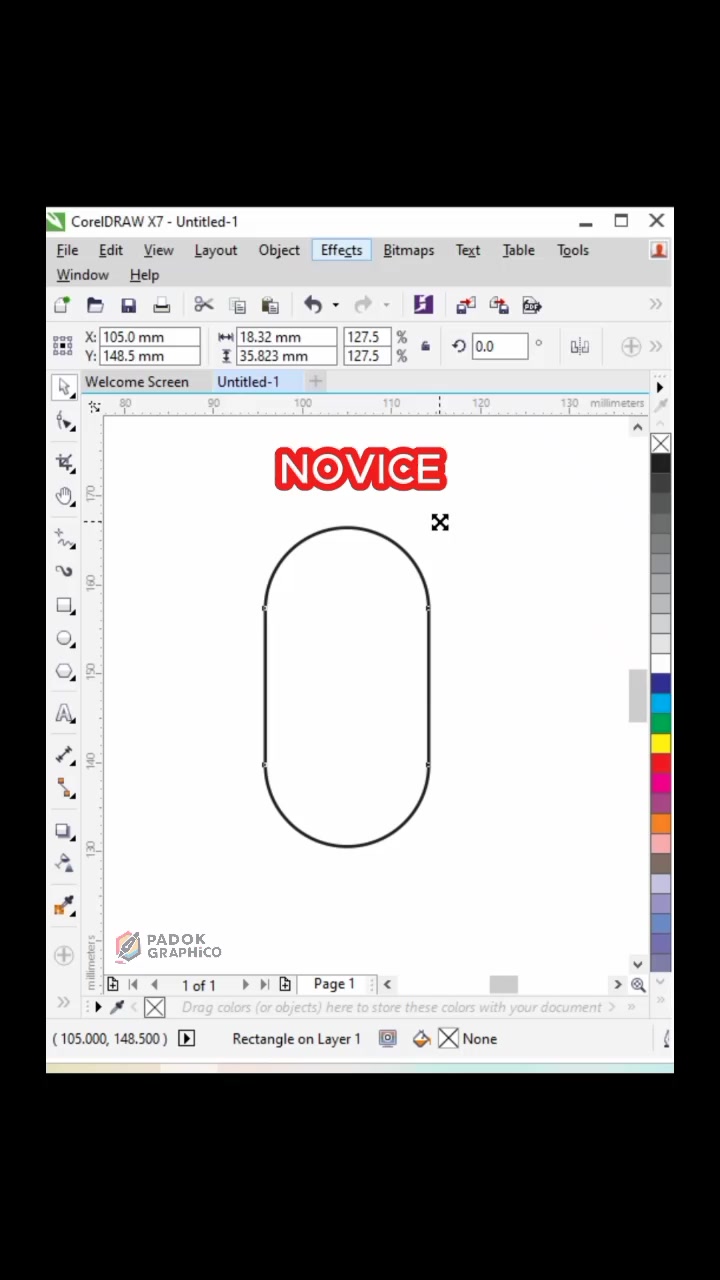
Task: Switch to the Untitled-1 tab
Action: (248, 382)
